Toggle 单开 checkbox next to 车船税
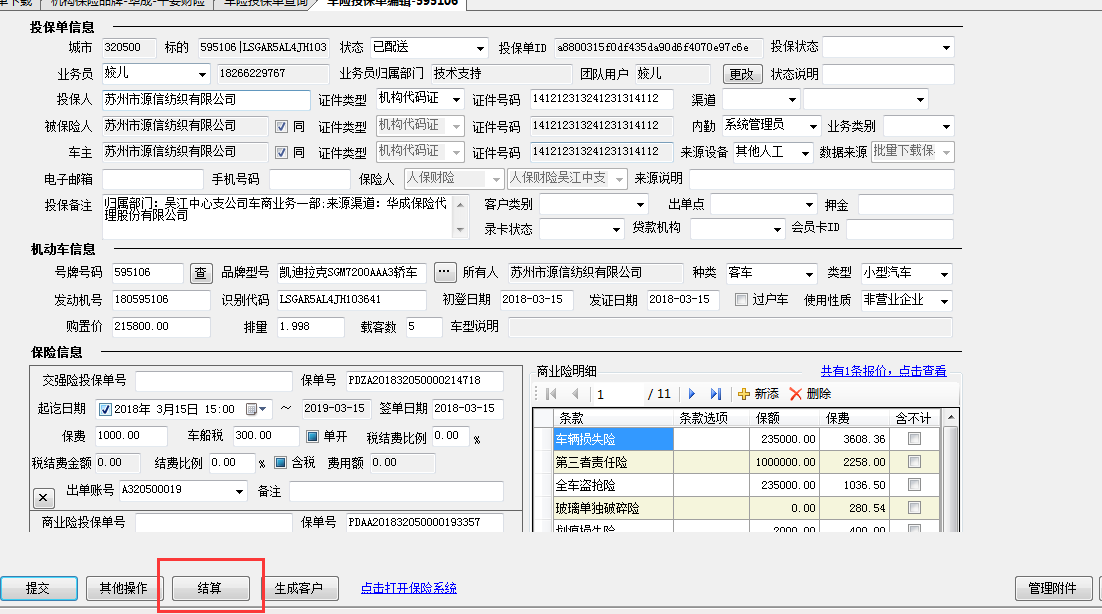Viewport: 1102px width, 614px height. pyautogui.click(x=313, y=436)
